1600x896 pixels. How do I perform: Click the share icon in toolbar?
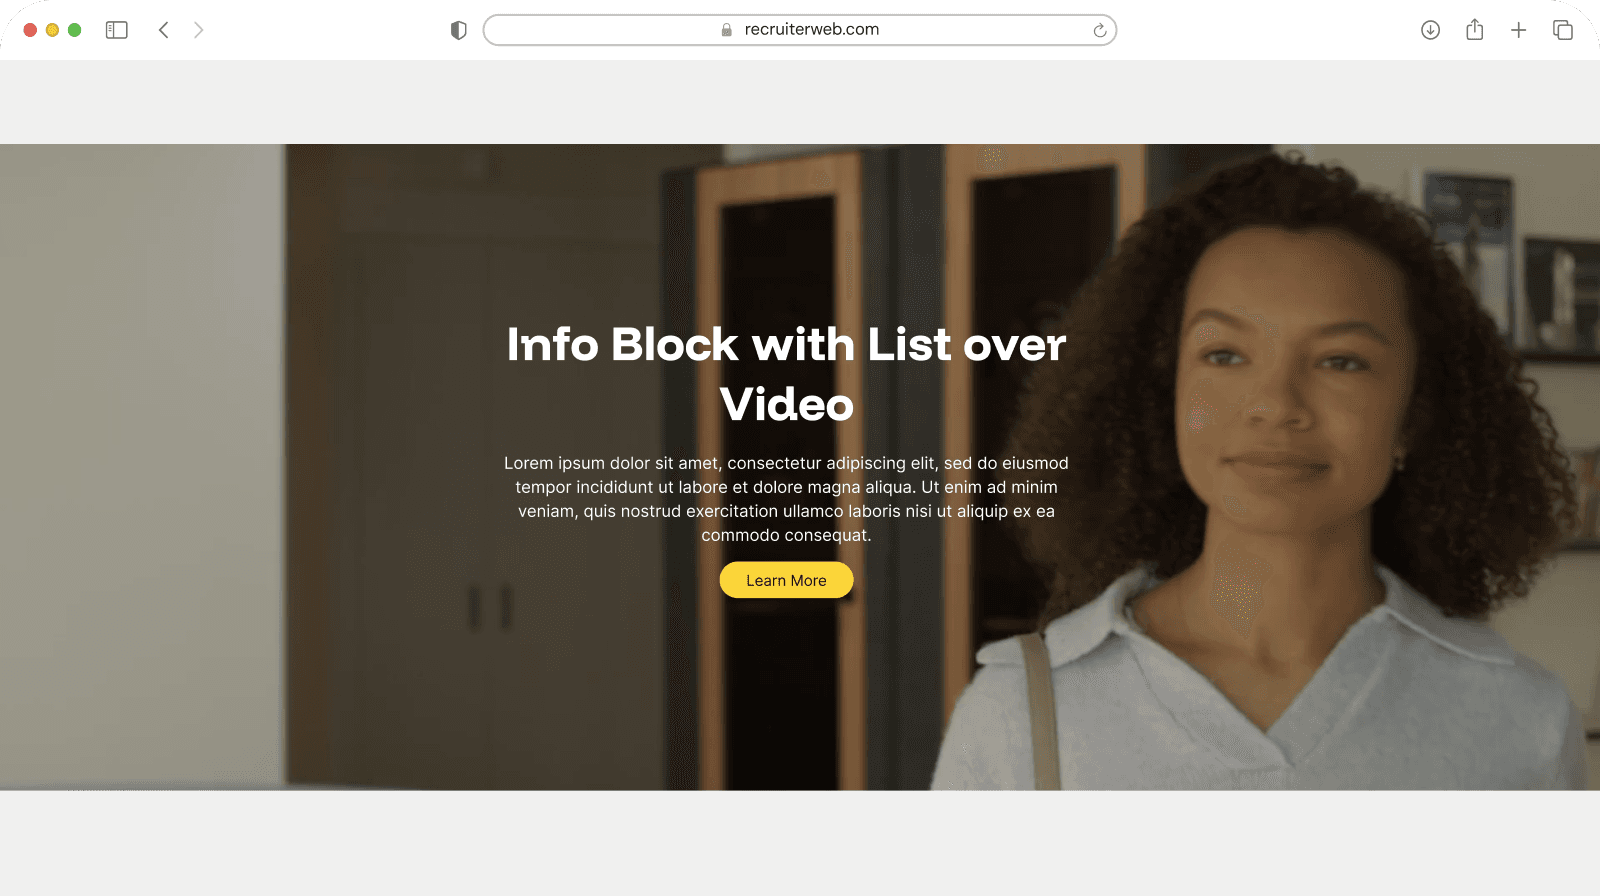(x=1475, y=30)
